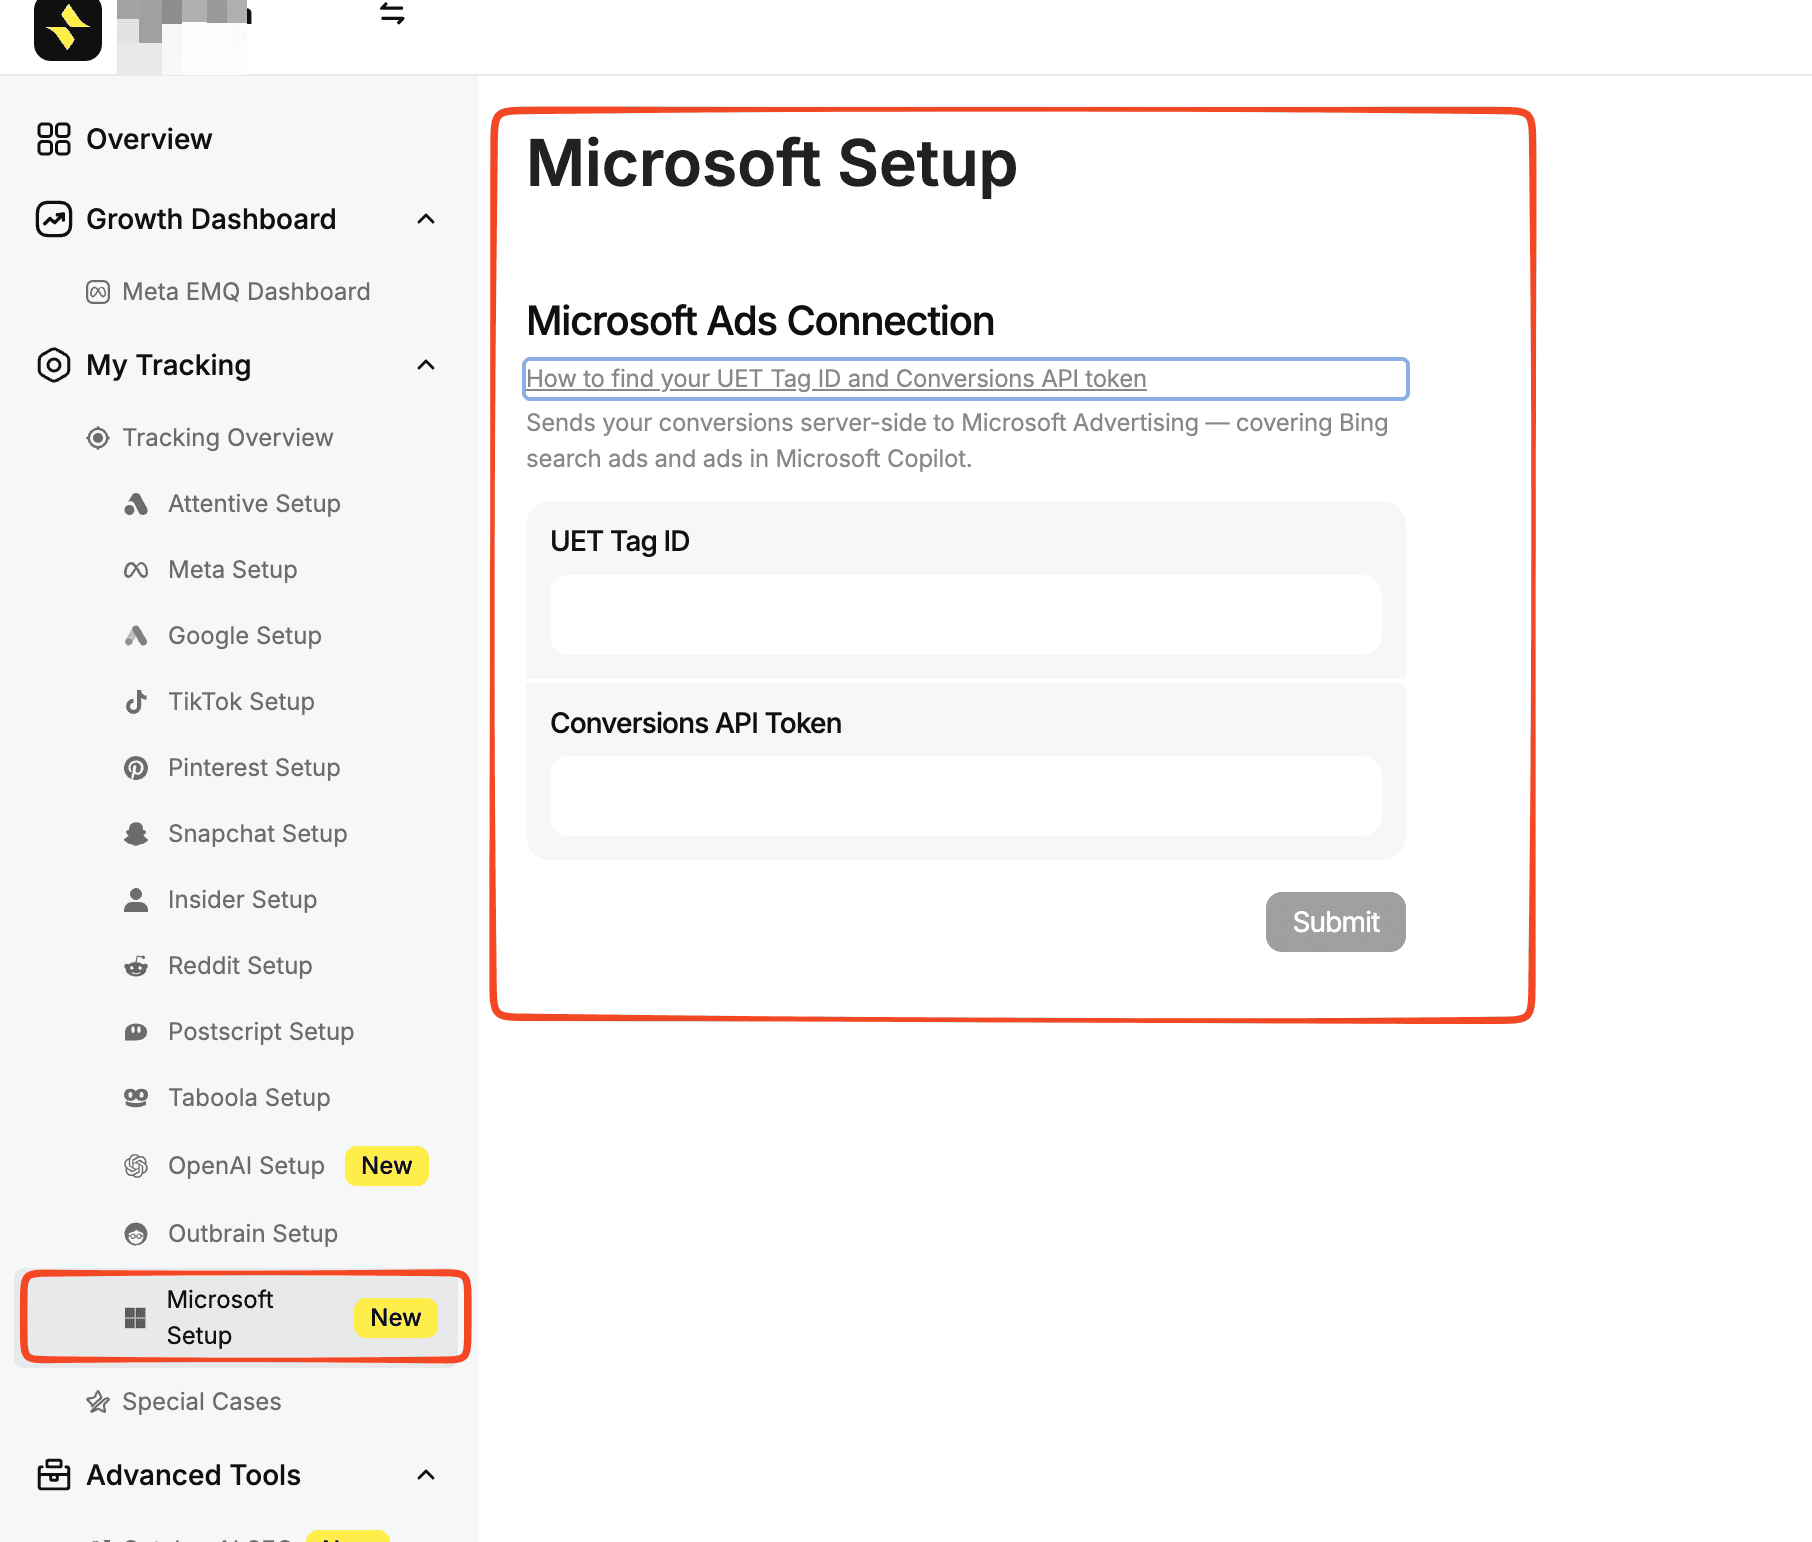
Task: Open Attentive Setup page
Action: (x=254, y=504)
